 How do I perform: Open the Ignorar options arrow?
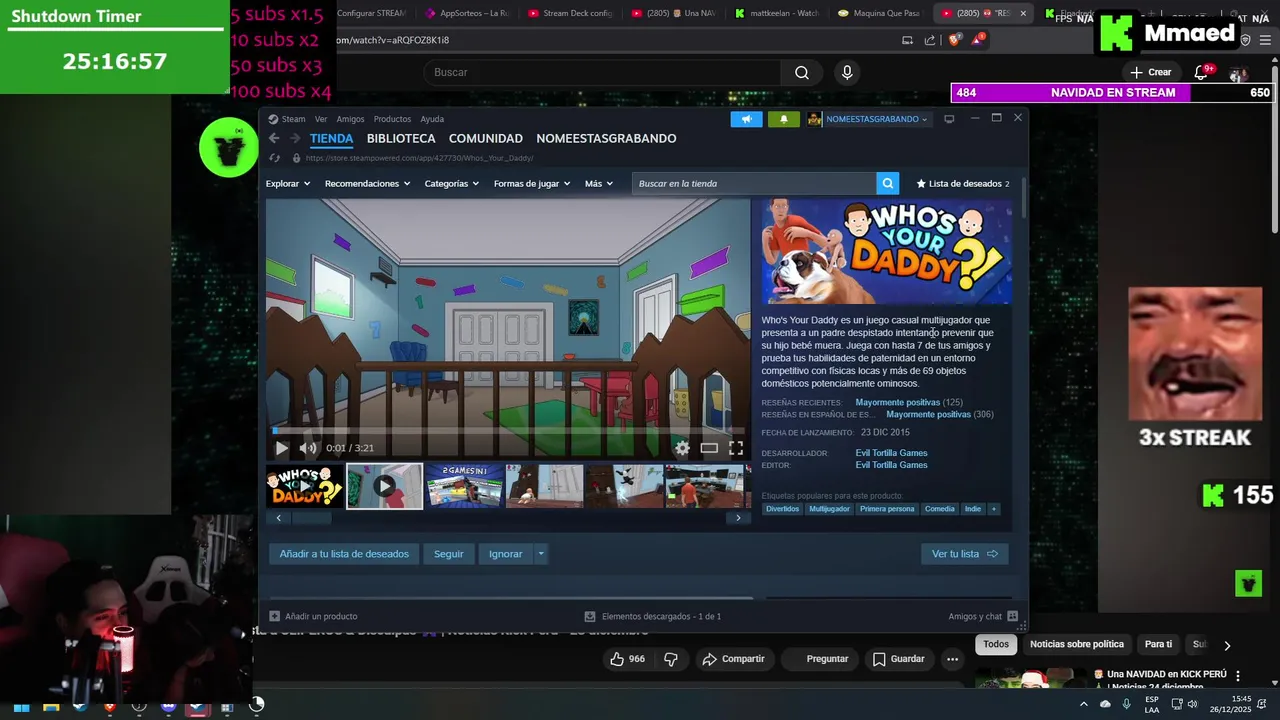point(541,554)
